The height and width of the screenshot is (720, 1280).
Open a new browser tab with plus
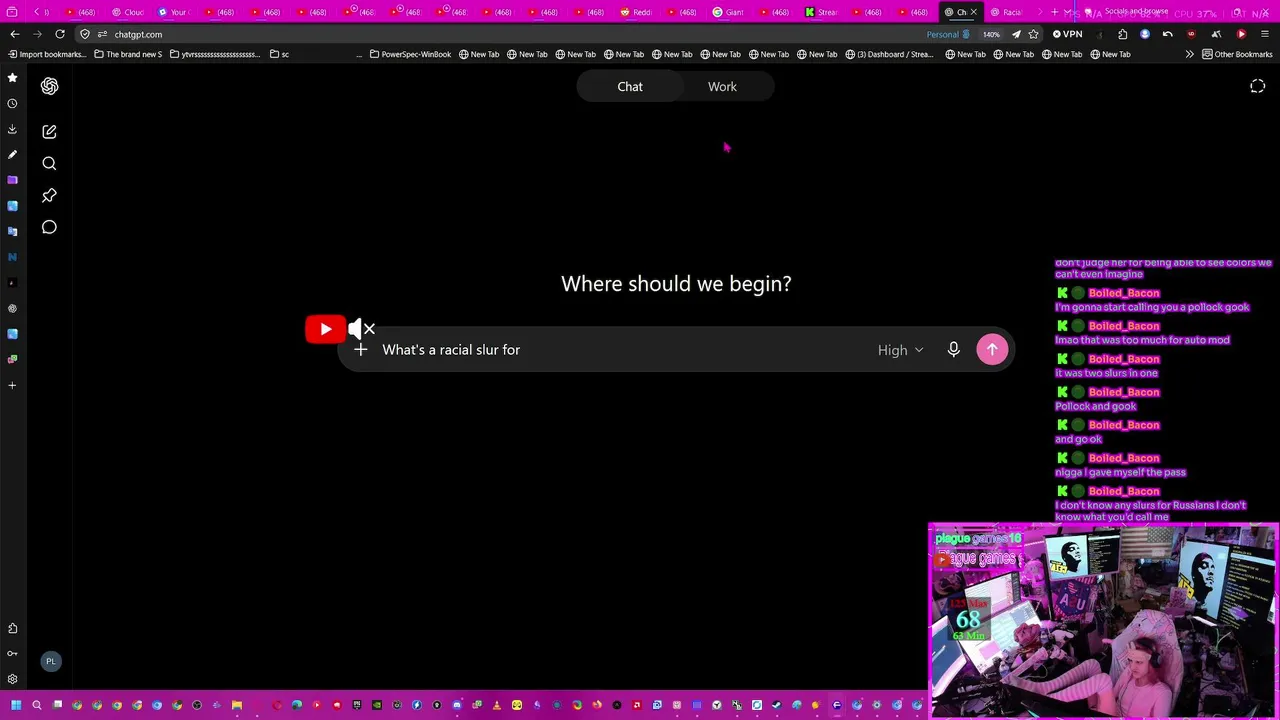pyautogui.click(x=1054, y=12)
